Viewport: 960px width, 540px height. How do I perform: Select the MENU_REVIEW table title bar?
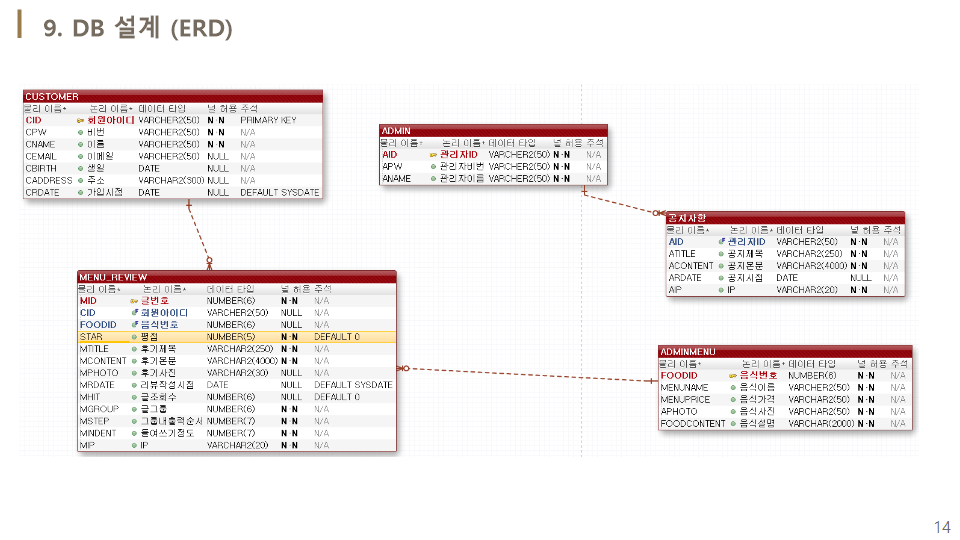click(x=237, y=277)
